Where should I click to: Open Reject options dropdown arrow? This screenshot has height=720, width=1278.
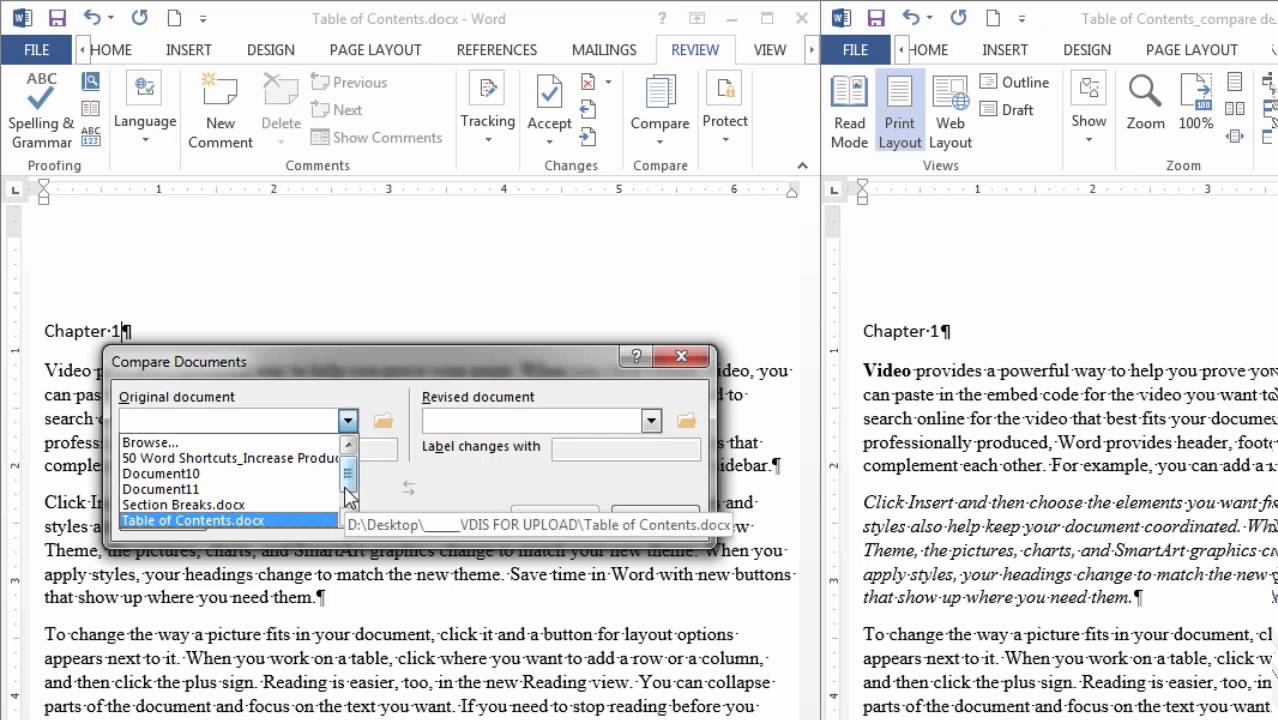pyautogui.click(x=607, y=82)
